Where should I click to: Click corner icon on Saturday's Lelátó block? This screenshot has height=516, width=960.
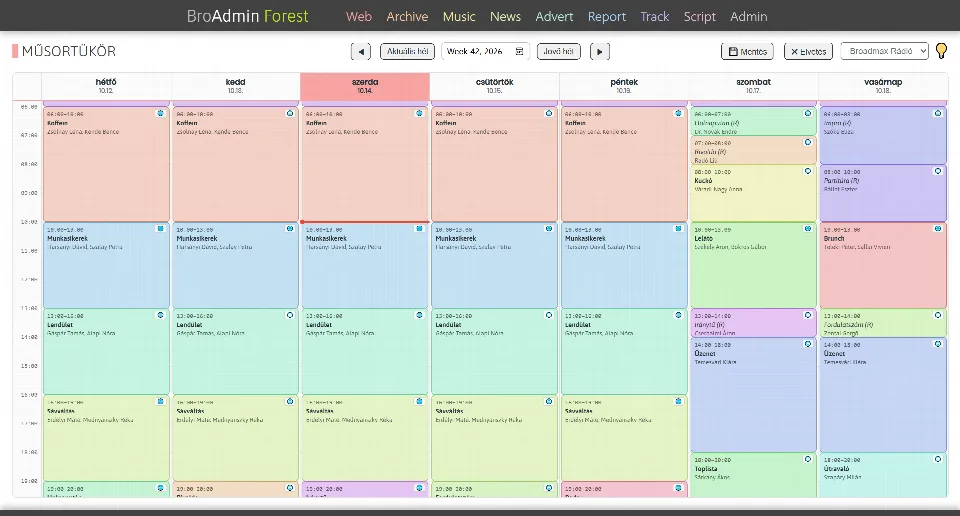tap(808, 229)
